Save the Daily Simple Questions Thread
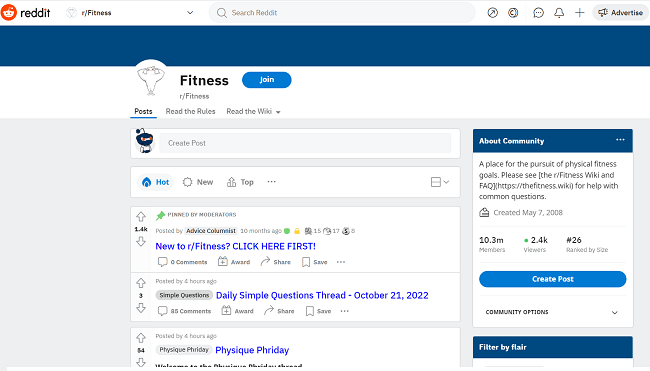Image resolution: width=650 pixels, height=371 pixels. click(x=318, y=311)
